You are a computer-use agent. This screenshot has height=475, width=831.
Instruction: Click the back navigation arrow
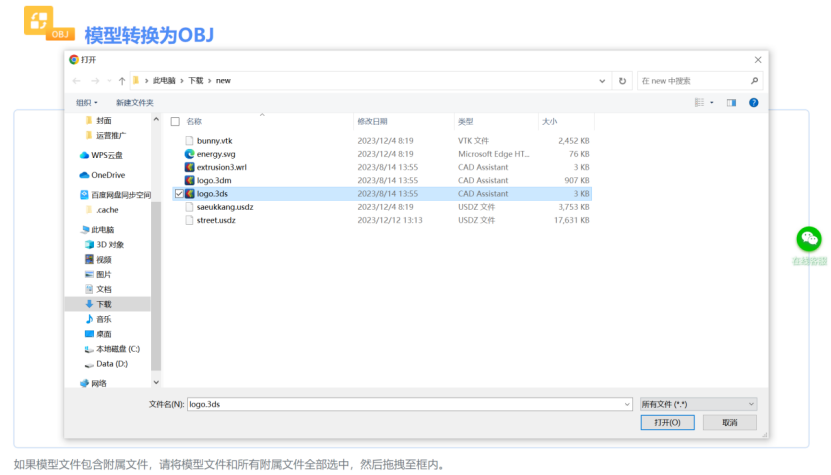click(x=76, y=81)
